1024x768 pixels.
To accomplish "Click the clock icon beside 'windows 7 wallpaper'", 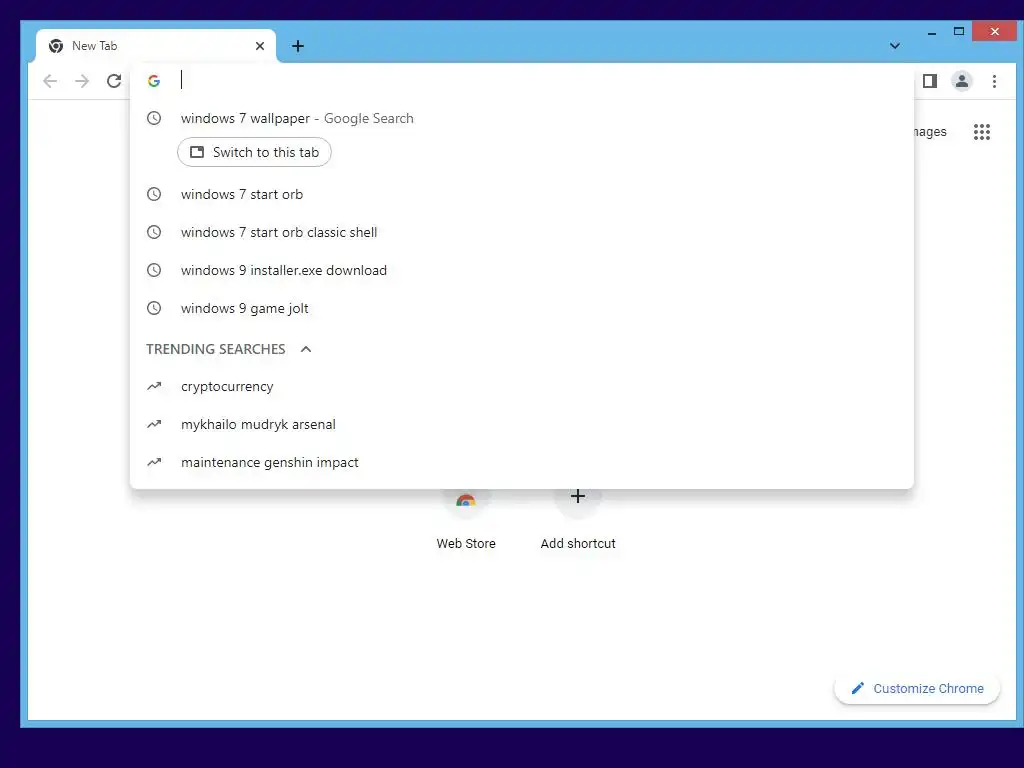I will [154, 118].
